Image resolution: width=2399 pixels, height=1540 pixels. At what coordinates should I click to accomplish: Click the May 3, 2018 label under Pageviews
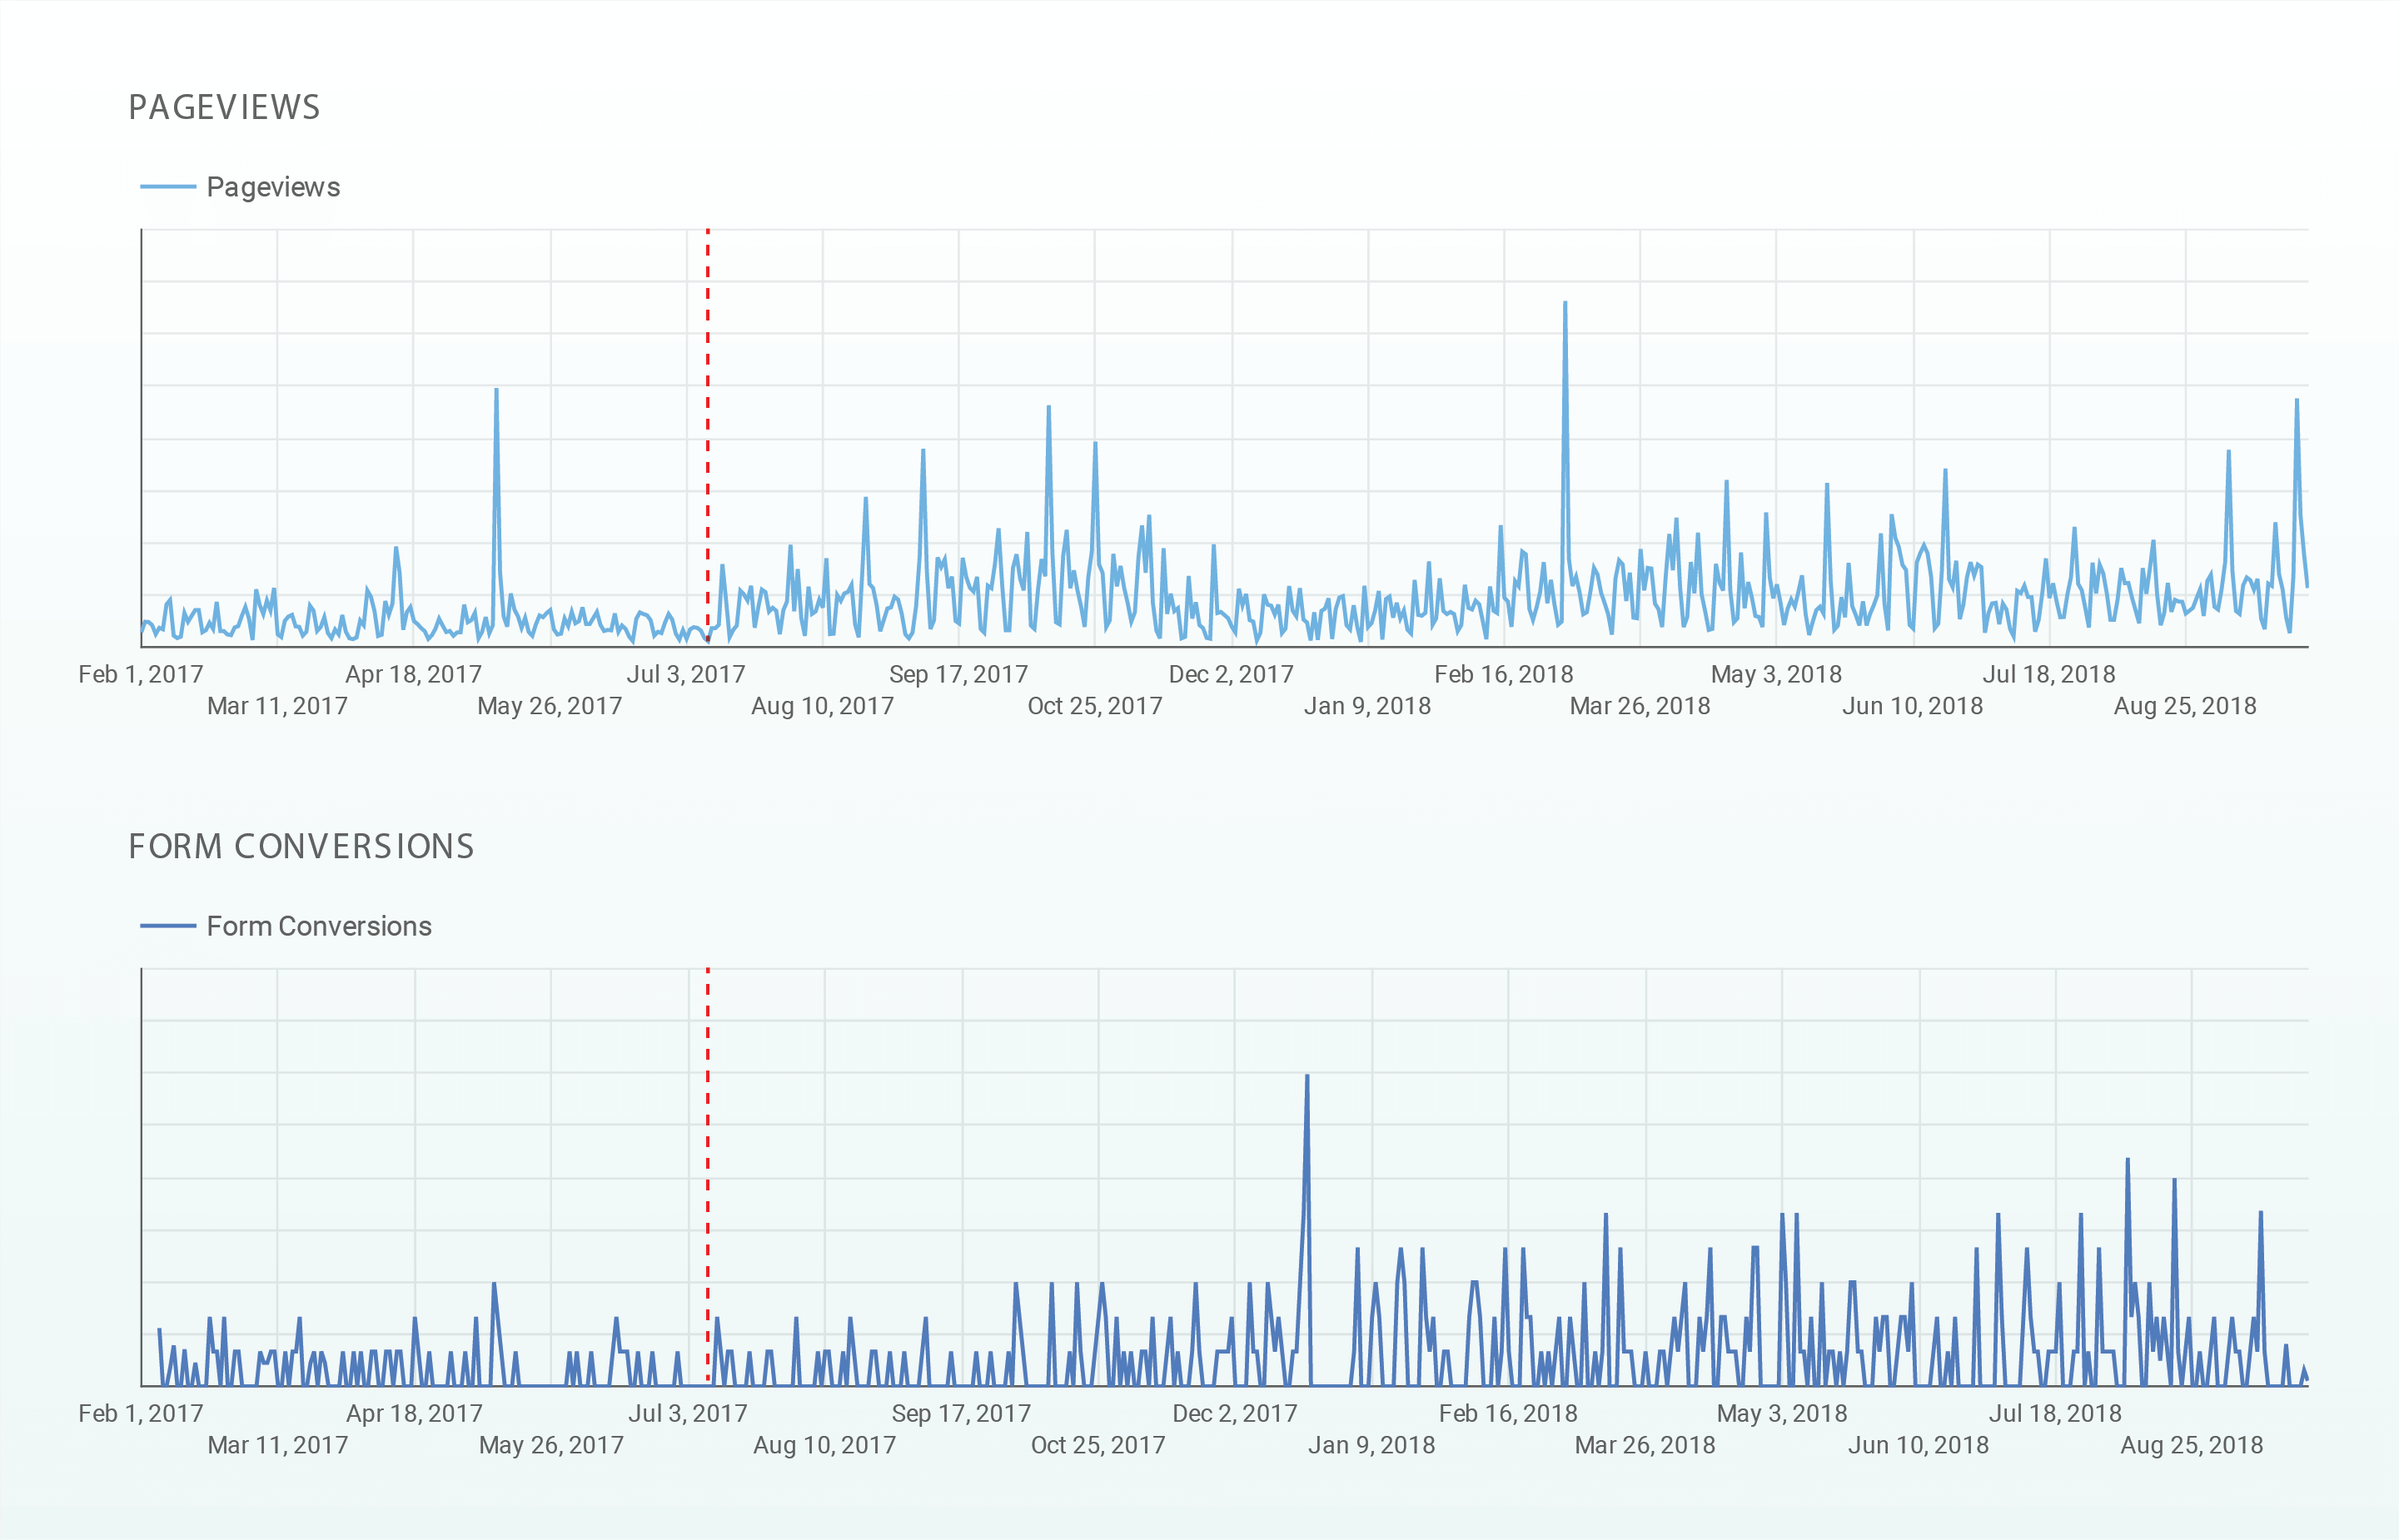tap(1776, 675)
